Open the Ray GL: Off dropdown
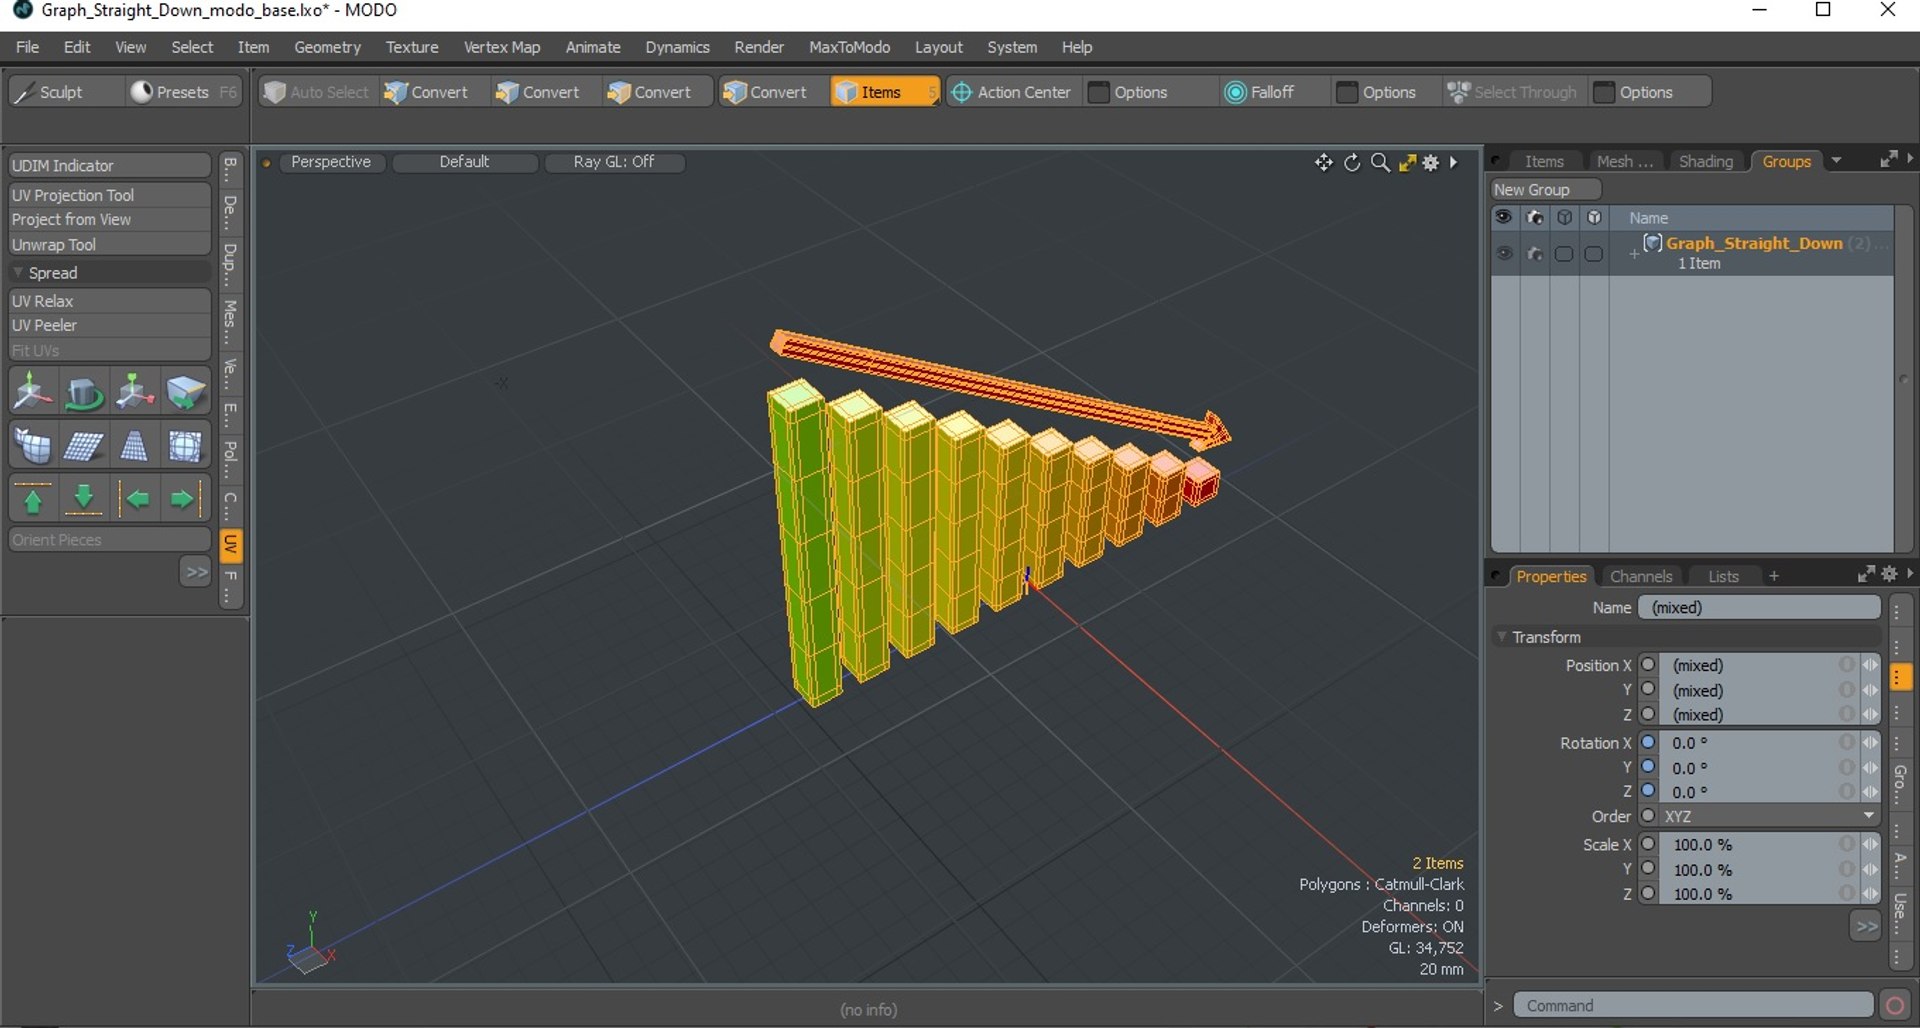The height and width of the screenshot is (1028, 1920). click(x=614, y=162)
